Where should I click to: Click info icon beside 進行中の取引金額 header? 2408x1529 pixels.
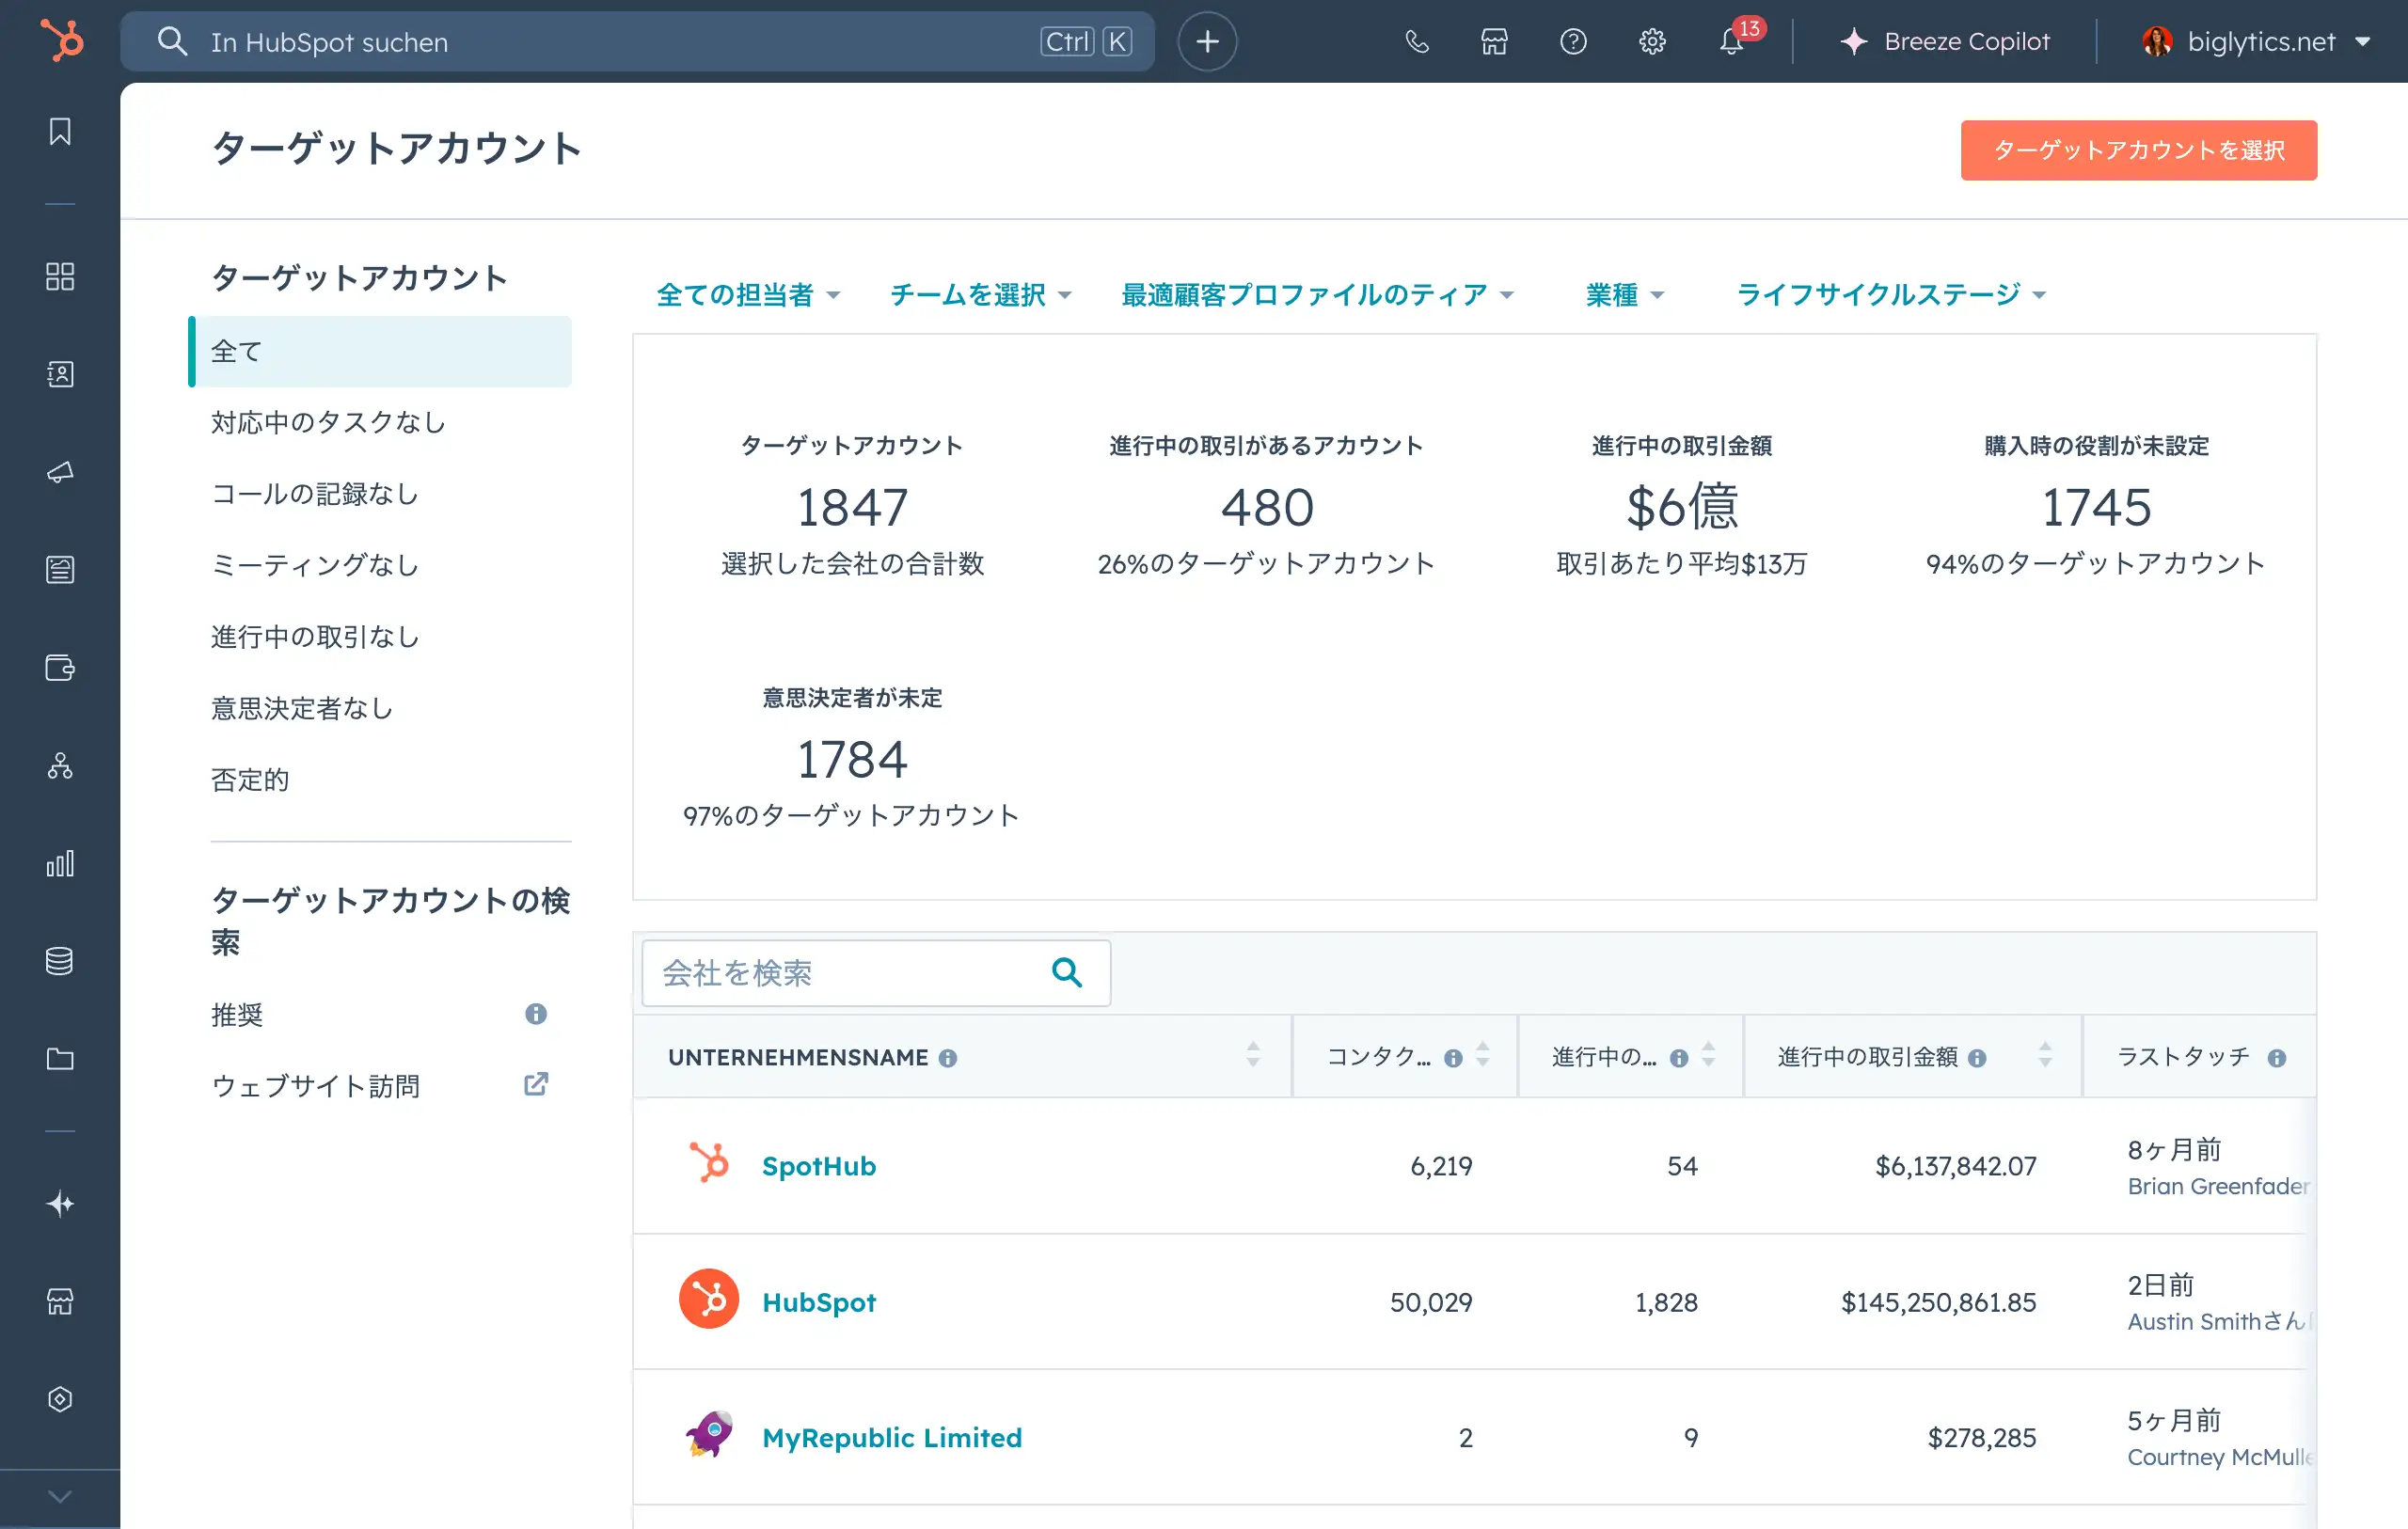click(1977, 1059)
